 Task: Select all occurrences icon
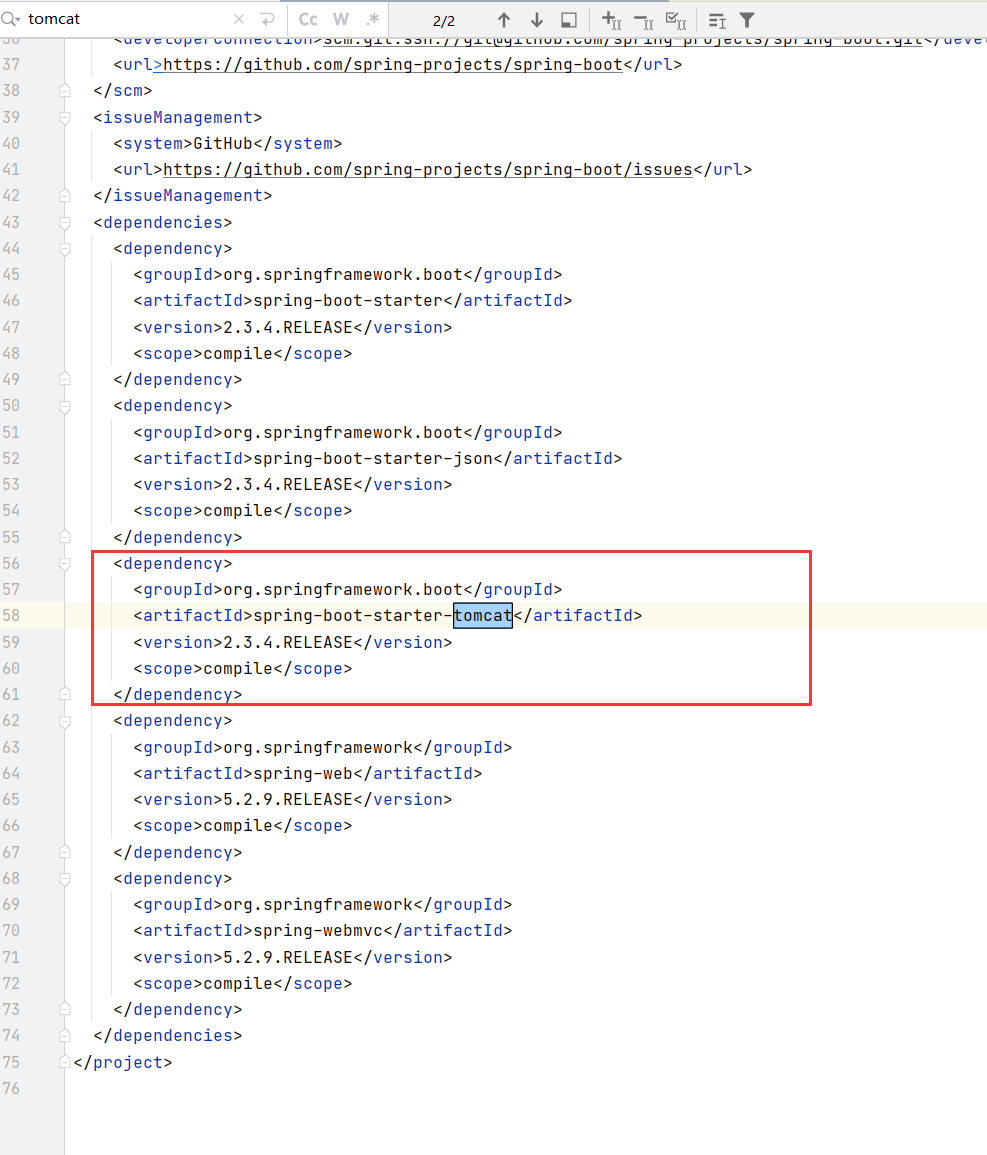(x=675, y=20)
